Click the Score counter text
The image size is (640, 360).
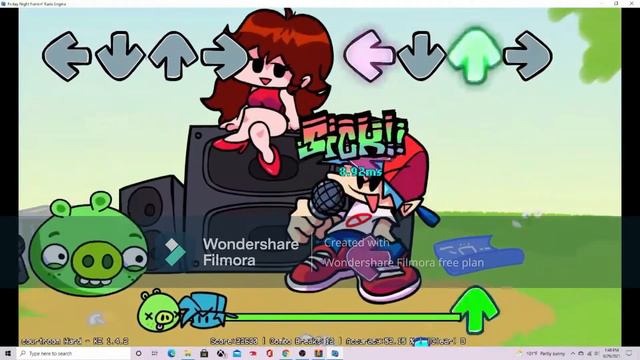pyautogui.click(x=234, y=341)
